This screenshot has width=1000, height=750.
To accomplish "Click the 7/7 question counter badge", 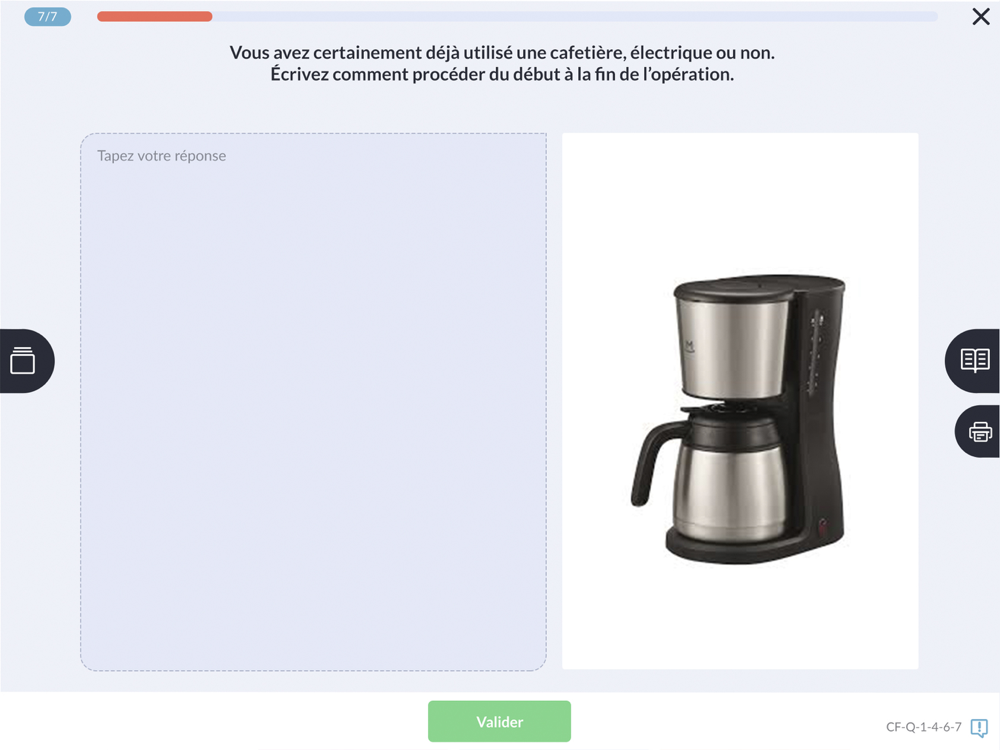I will pos(47,17).
